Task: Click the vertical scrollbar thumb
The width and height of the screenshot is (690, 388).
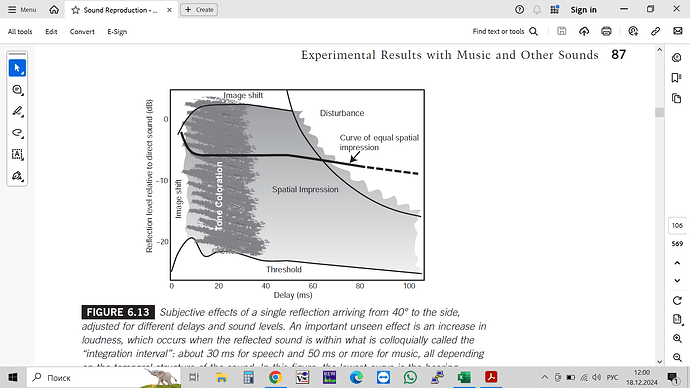Action: point(659,112)
